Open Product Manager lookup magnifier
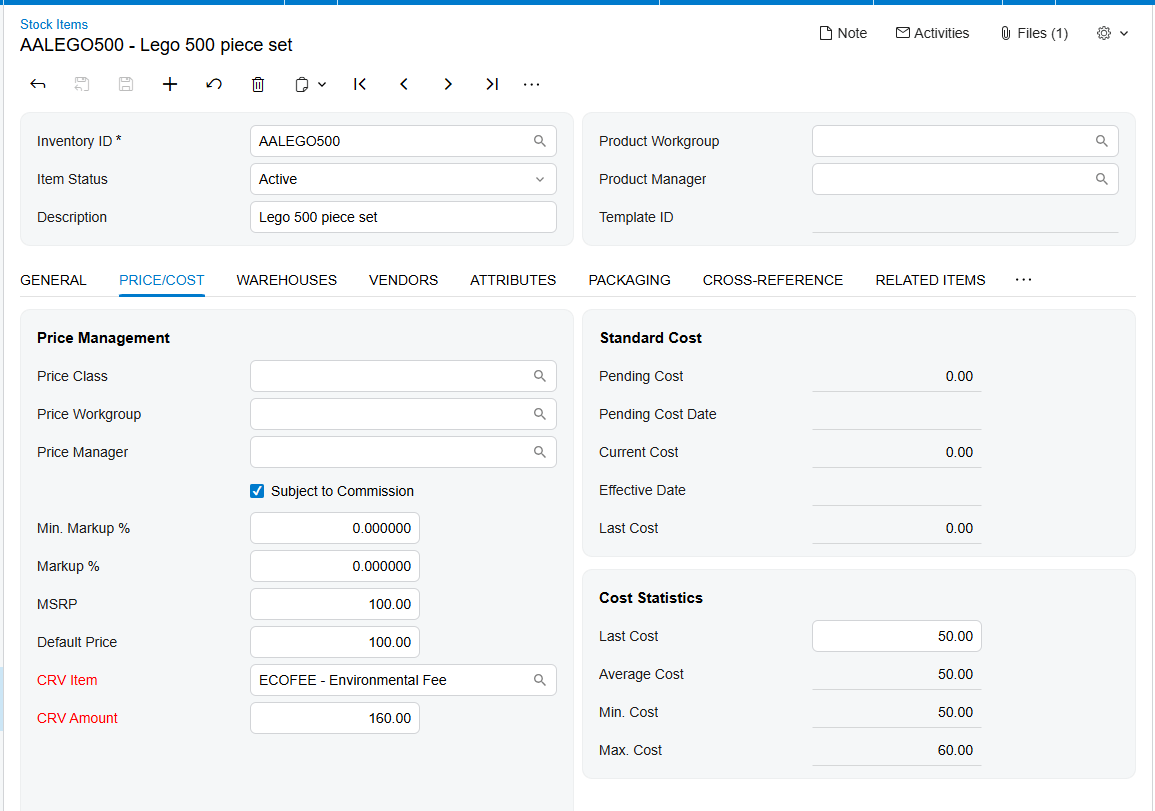This screenshot has width=1155, height=811. 1102,179
